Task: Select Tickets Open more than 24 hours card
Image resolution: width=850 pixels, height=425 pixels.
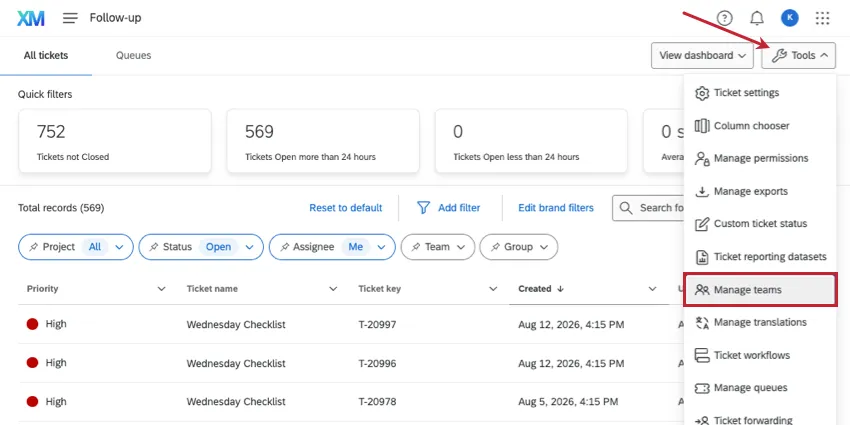Action: click(x=323, y=141)
